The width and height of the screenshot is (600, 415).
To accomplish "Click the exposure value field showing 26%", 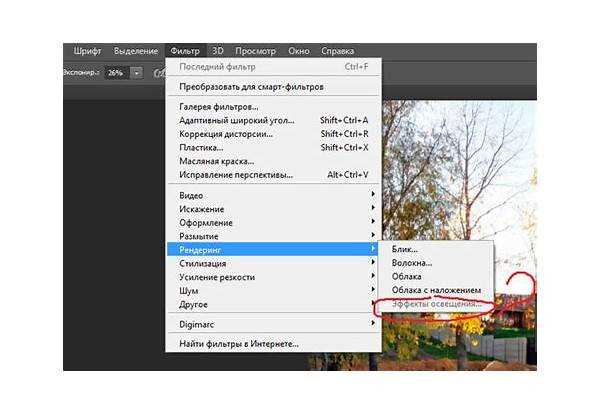I will click(x=115, y=72).
